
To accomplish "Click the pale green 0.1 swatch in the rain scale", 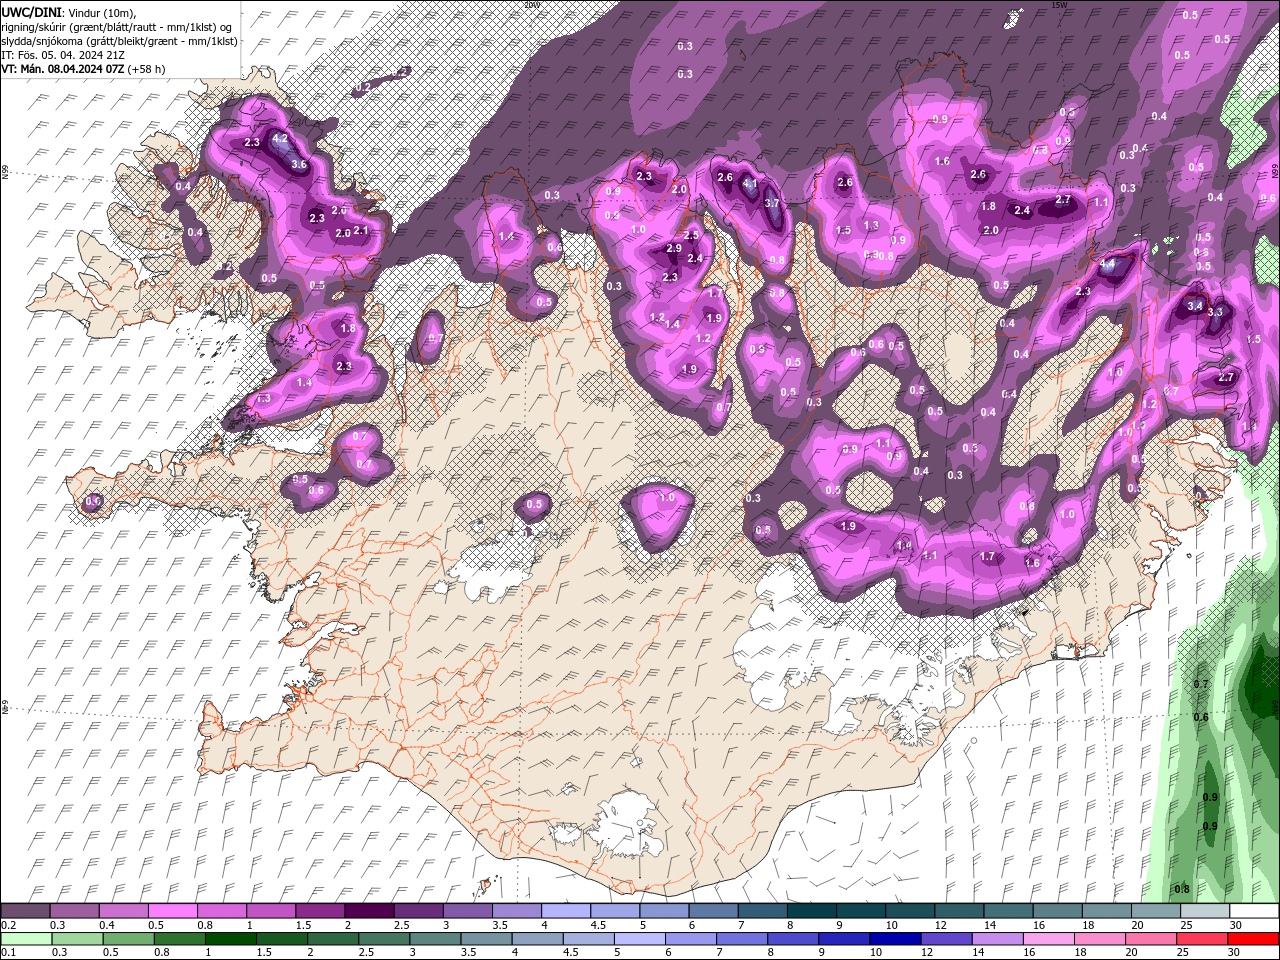I will click(x=26, y=939).
